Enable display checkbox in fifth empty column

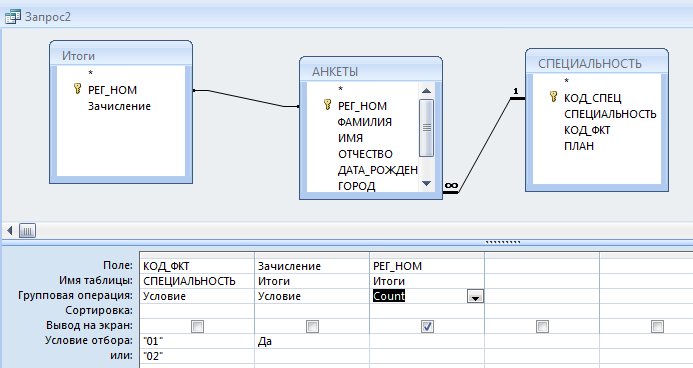tap(657, 326)
